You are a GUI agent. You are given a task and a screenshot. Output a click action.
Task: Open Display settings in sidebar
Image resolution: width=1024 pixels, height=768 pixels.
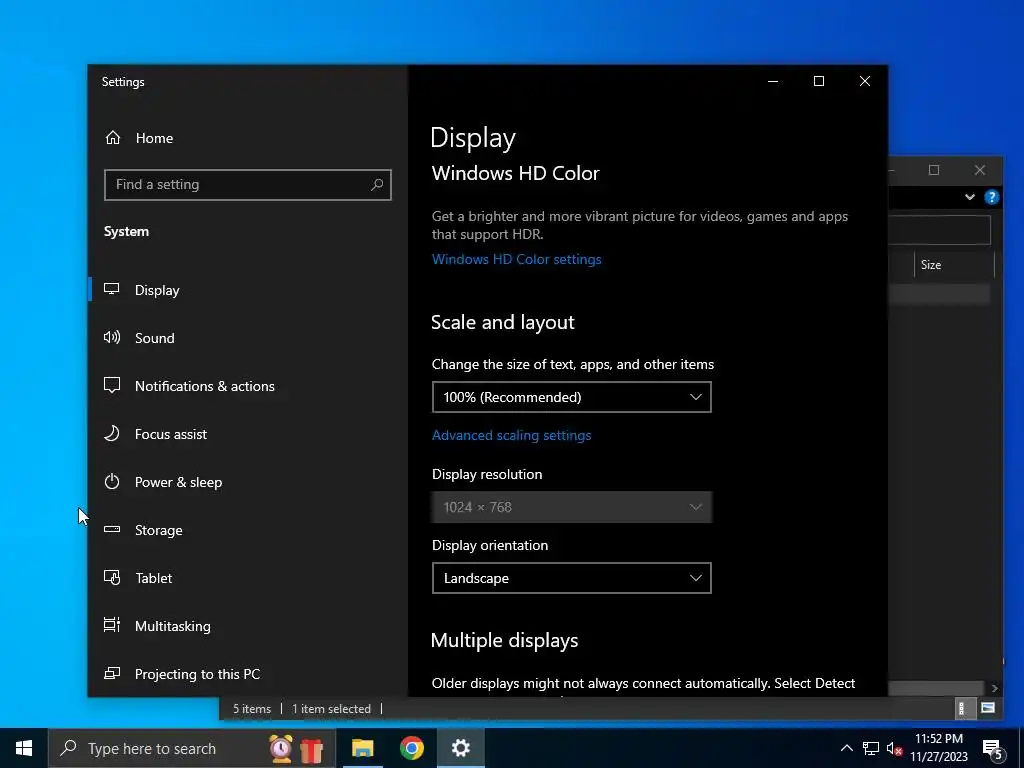[157, 290]
